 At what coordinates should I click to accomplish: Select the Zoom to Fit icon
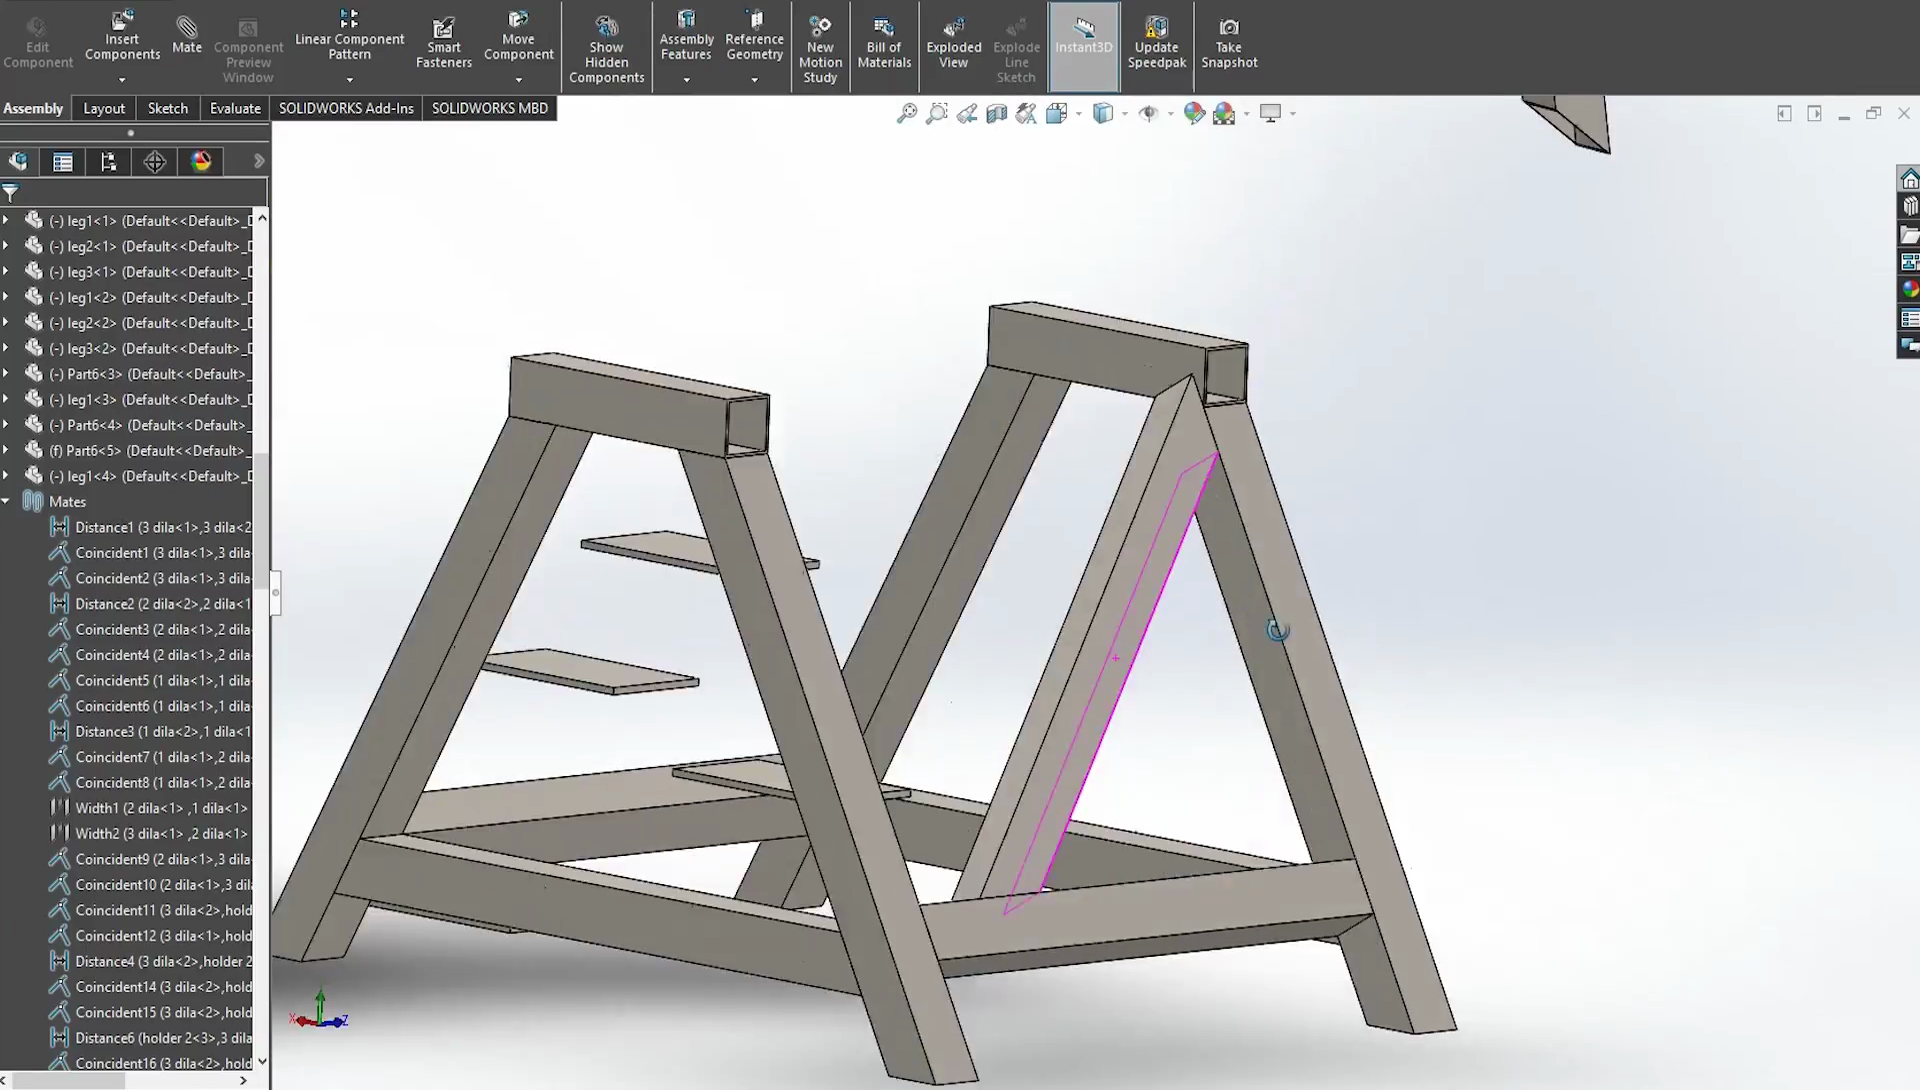(906, 113)
